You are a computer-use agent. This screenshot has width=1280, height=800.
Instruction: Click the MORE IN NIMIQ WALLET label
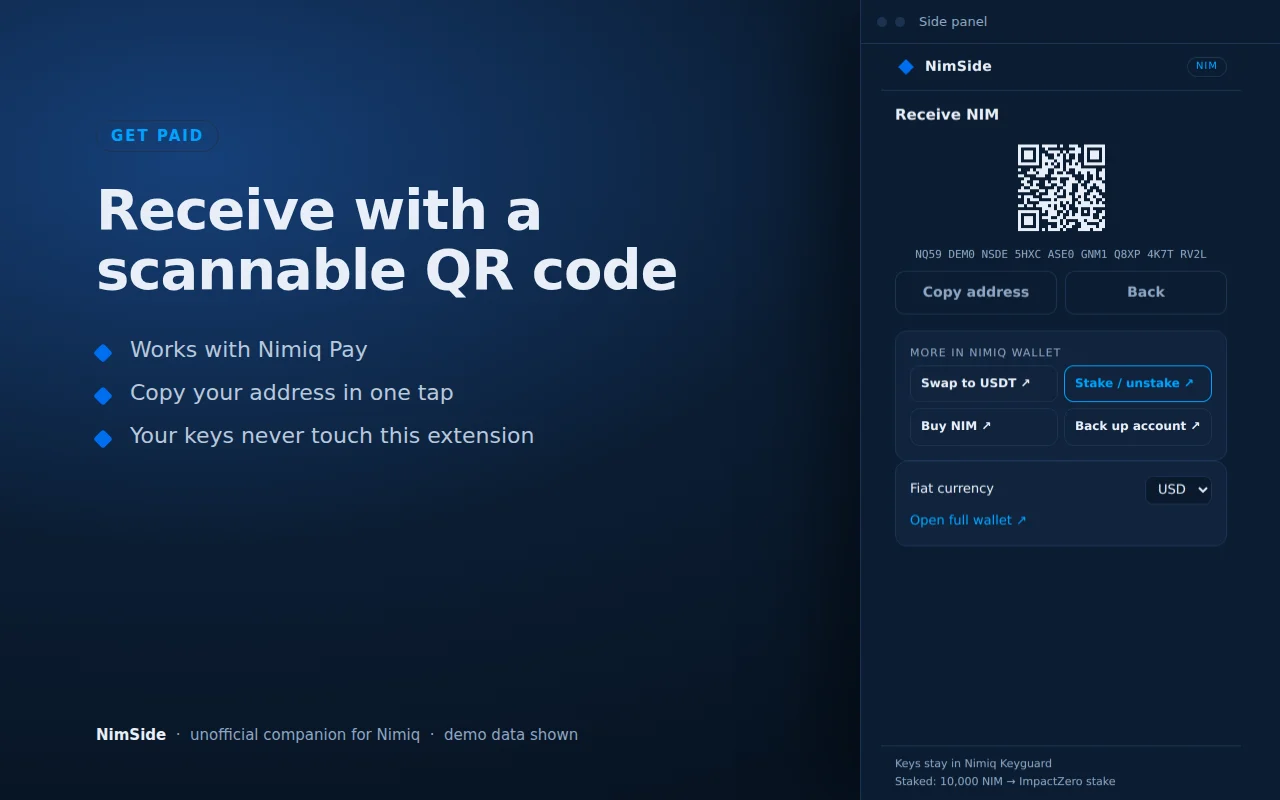985,352
